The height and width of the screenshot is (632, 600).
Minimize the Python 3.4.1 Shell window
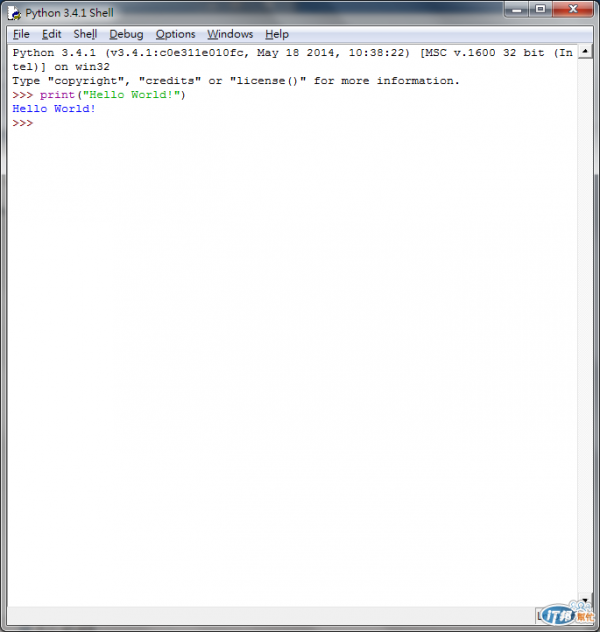tap(517, 9)
